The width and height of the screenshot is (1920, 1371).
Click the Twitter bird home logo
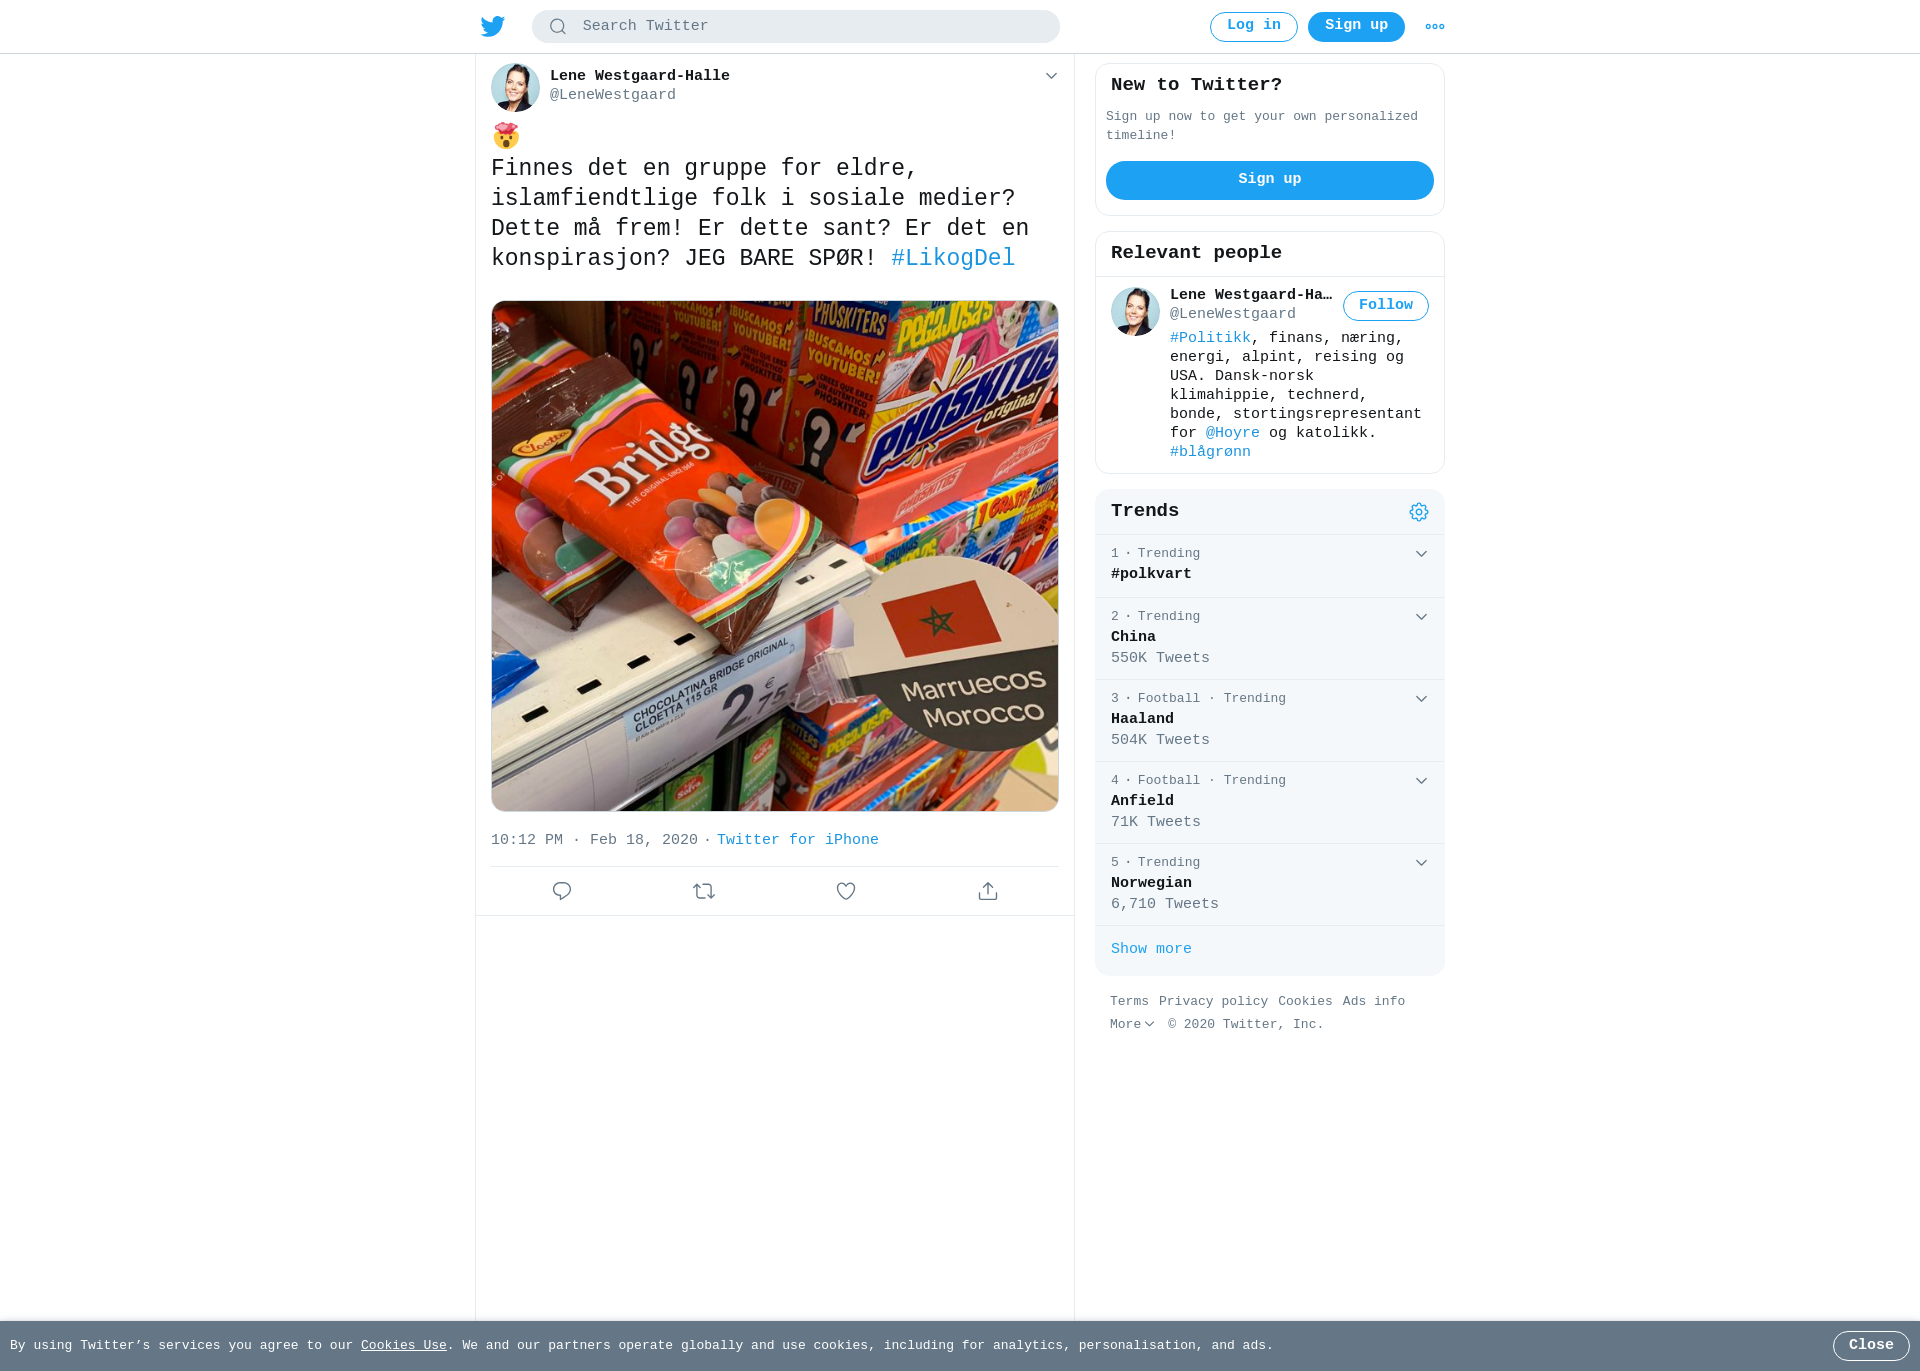[492, 26]
